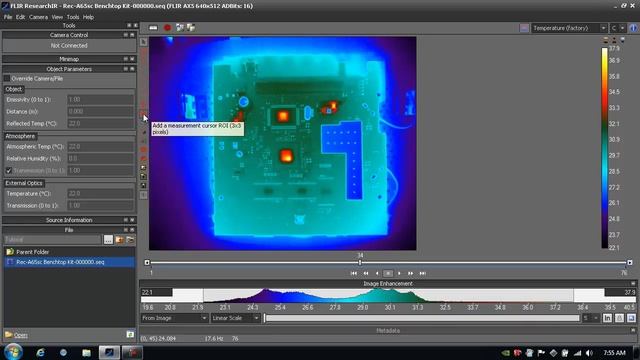Select the Parent Folder entry
Screen dimensions: 640x360
point(69,252)
